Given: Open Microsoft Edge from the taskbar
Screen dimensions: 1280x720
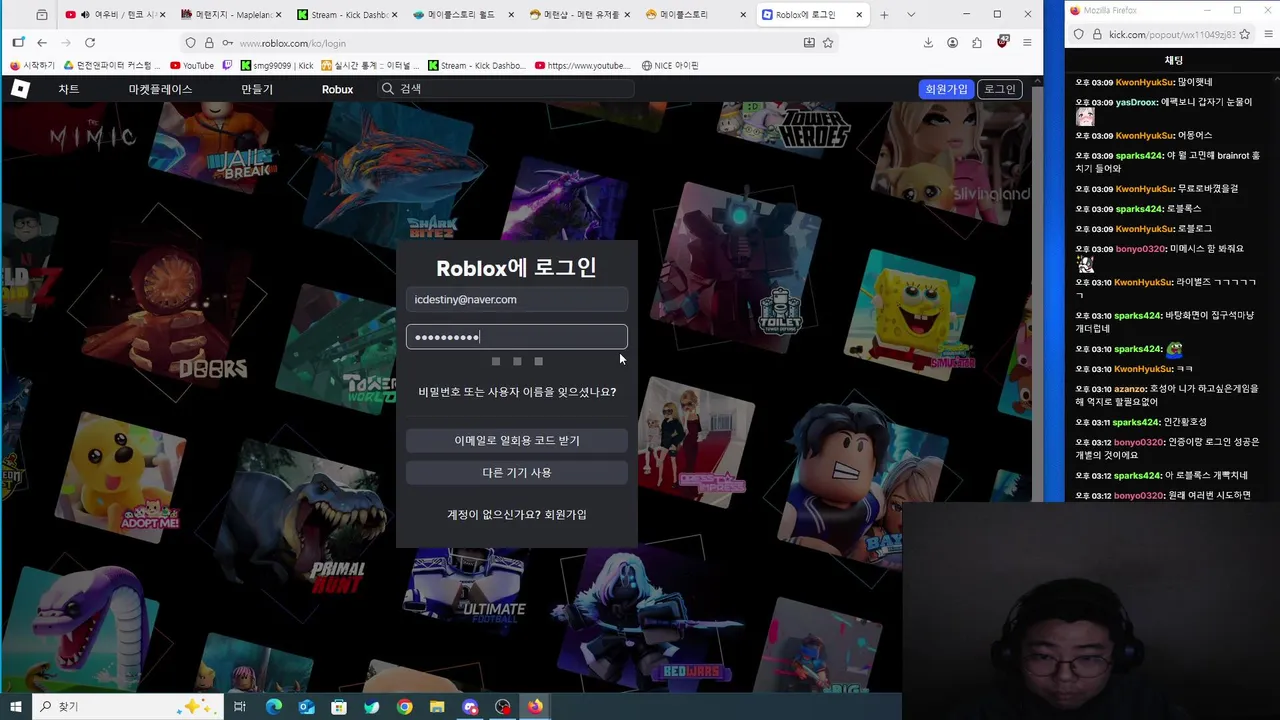Looking at the screenshot, I should (273, 706).
